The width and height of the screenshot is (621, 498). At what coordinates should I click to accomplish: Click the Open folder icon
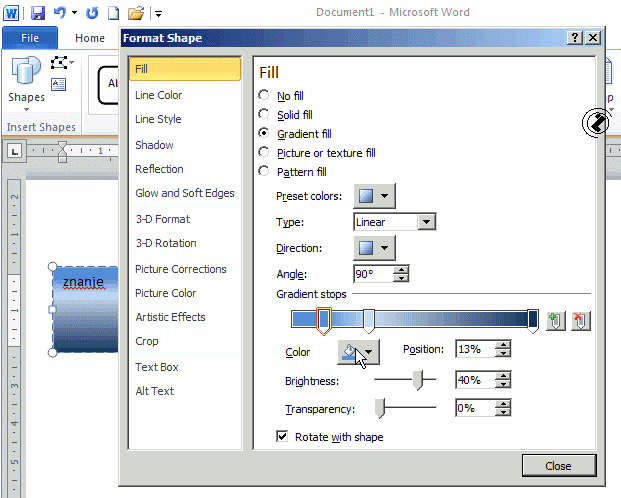click(135, 13)
